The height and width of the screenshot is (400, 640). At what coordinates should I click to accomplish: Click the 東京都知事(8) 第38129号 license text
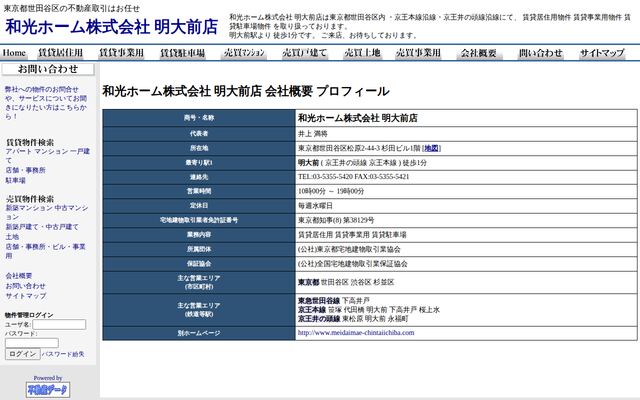[x=336, y=220]
